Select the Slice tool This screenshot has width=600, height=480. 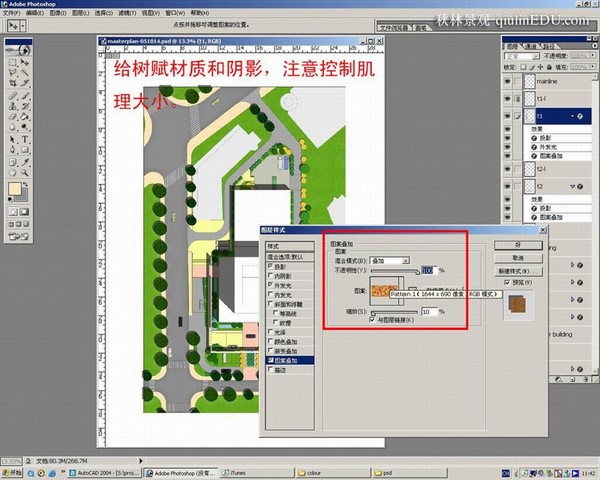[x=25, y=82]
